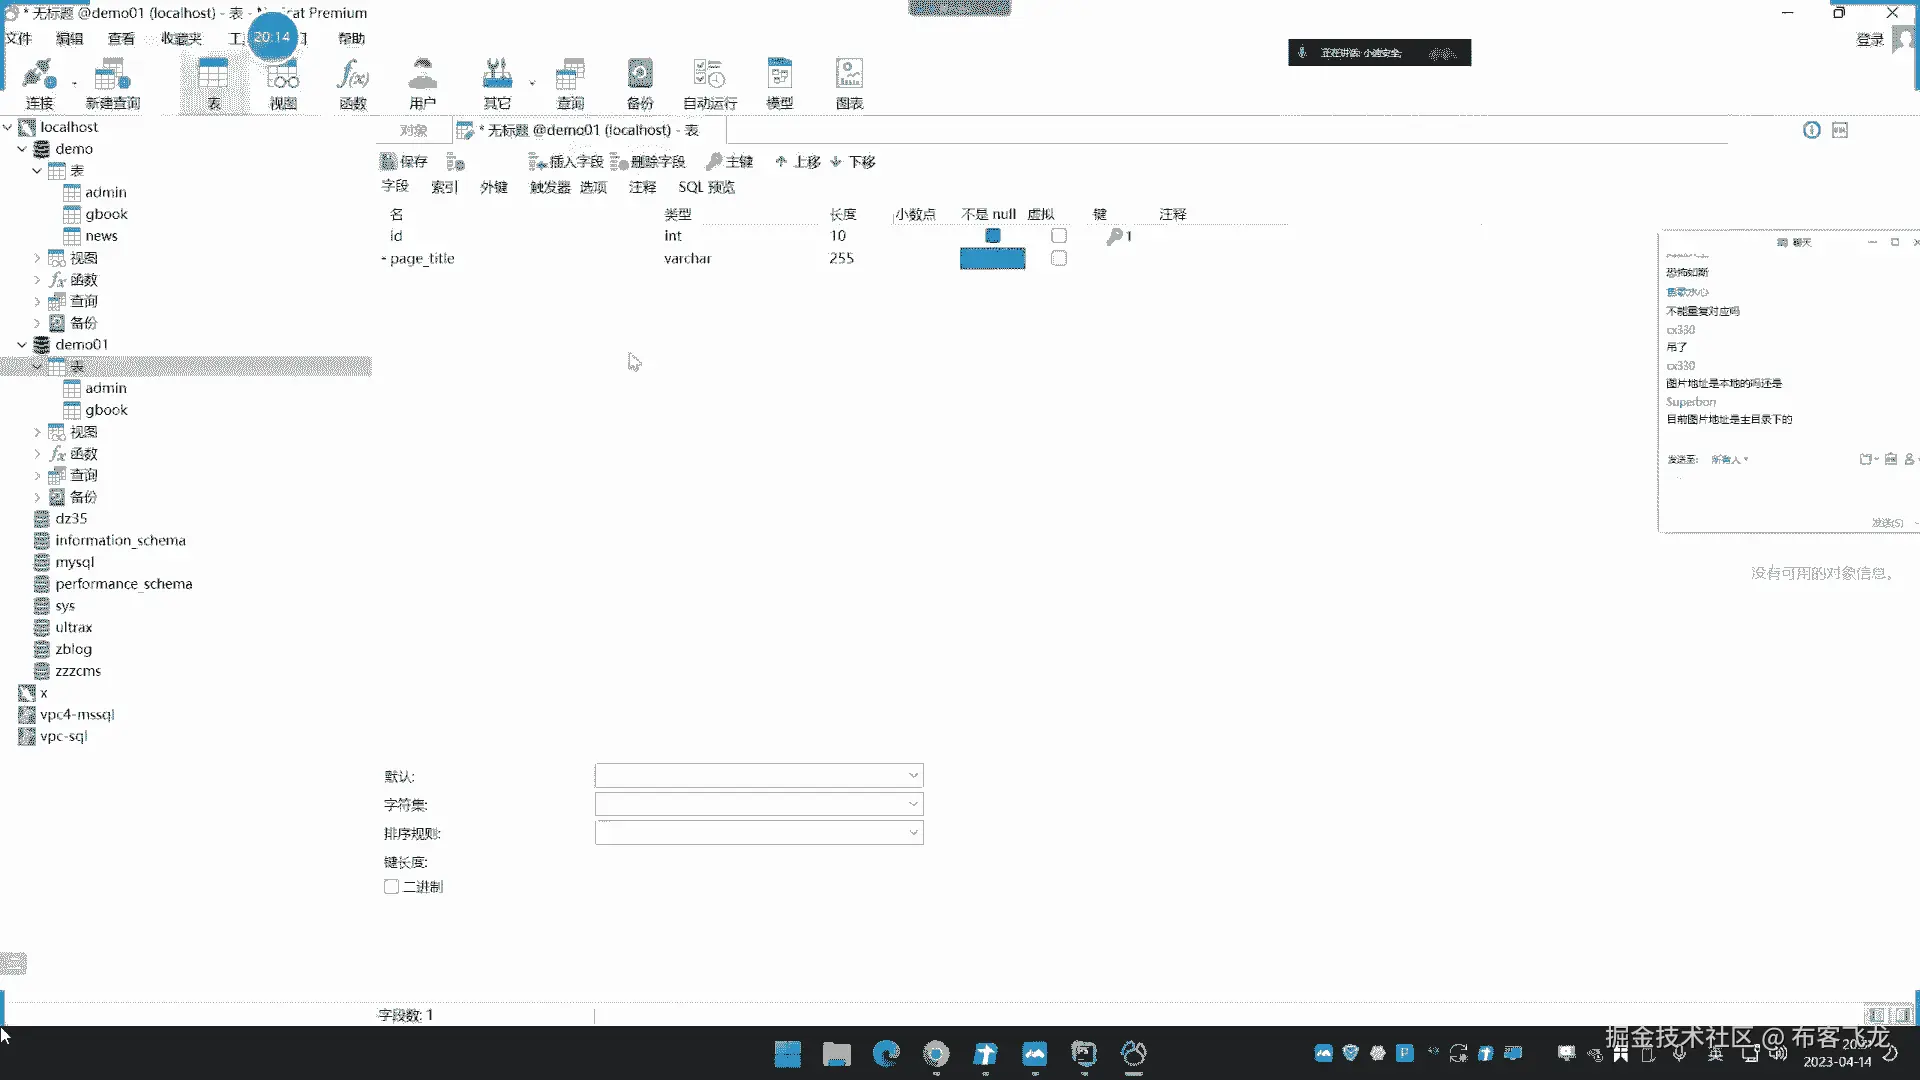Enable the 虚拟 checkbox for page_title row
The height and width of the screenshot is (1080, 1920).
pos(1059,258)
